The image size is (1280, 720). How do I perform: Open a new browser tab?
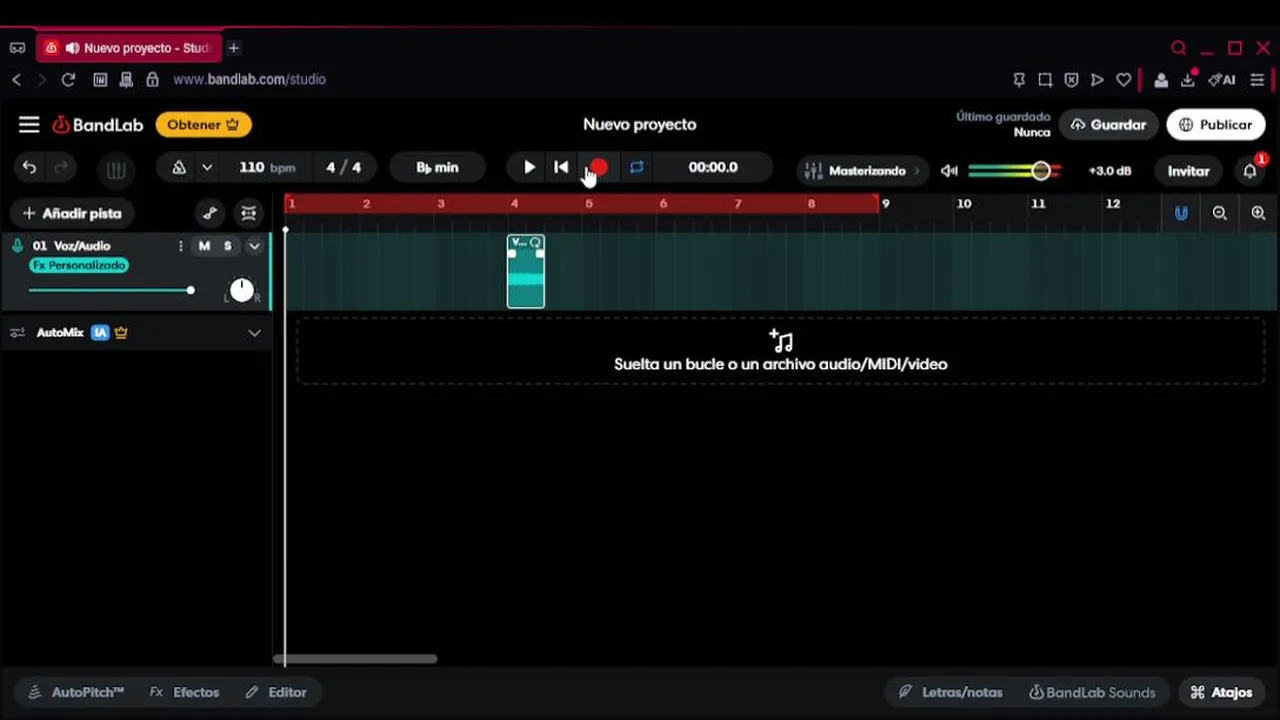(233, 48)
